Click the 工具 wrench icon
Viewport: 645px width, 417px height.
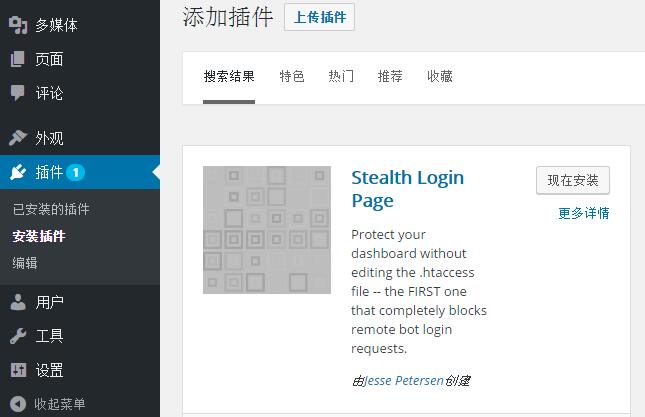pyautogui.click(x=18, y=336)
